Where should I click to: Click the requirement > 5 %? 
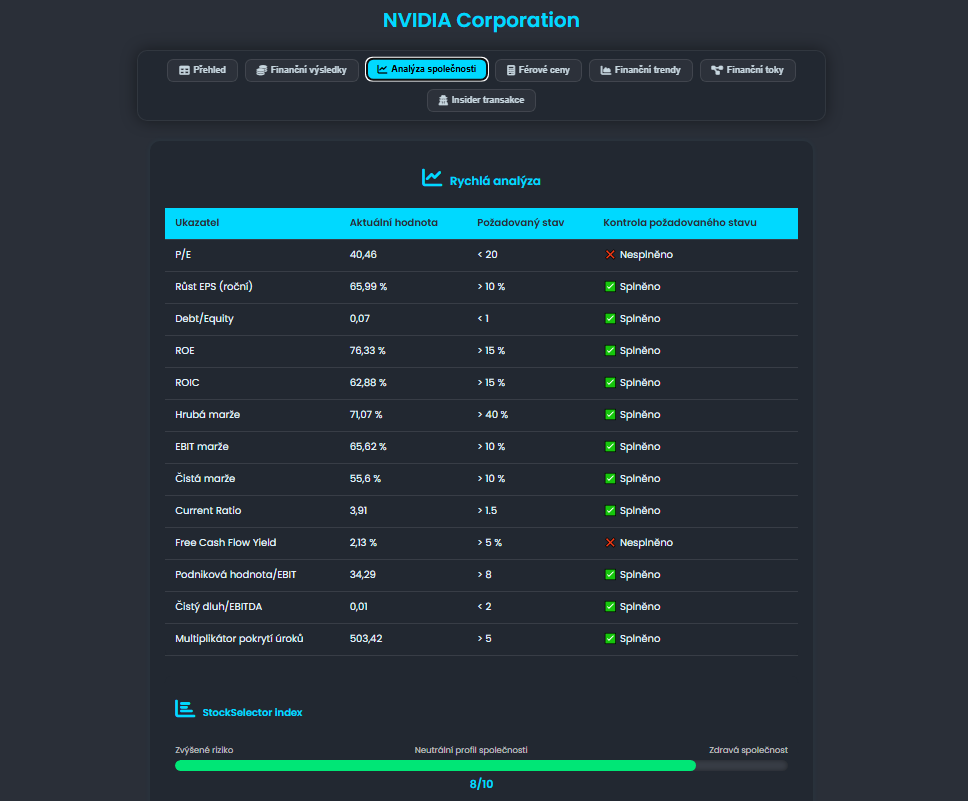pos(490,543)
